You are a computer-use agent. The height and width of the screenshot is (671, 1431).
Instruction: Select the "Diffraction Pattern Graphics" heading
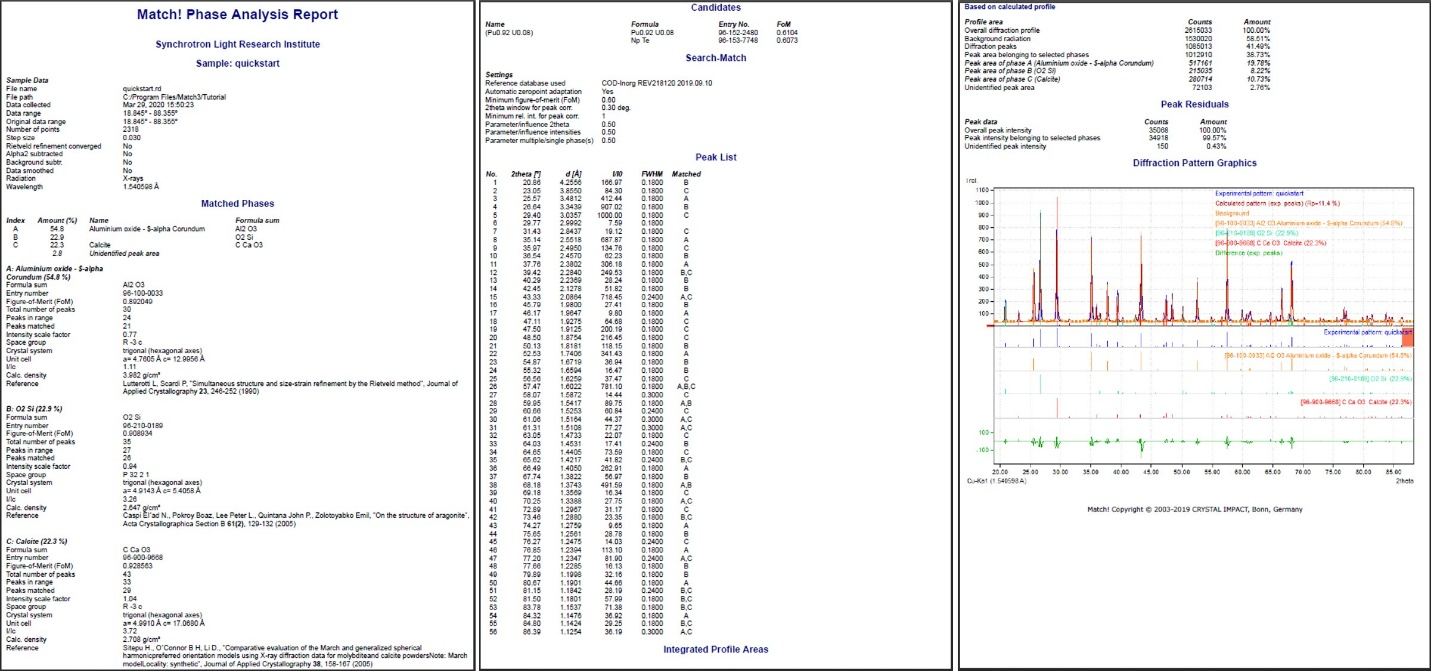(1195, 163)
